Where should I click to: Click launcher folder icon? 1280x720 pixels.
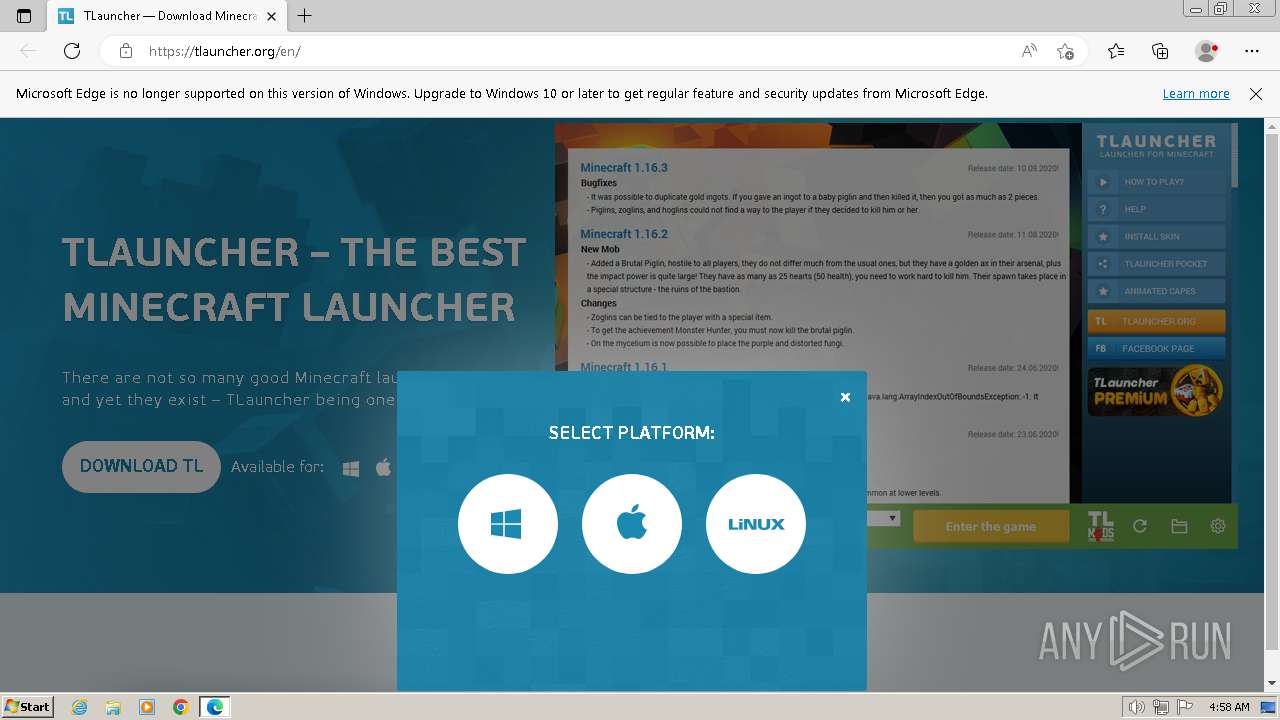coord(1179,526)
